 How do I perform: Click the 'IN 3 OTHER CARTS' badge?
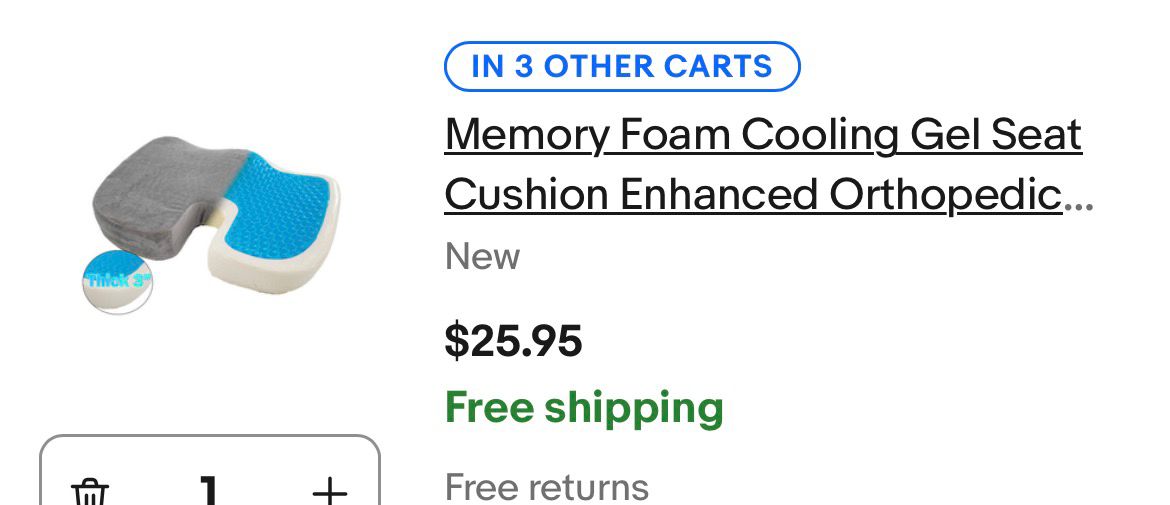[622, 67]
